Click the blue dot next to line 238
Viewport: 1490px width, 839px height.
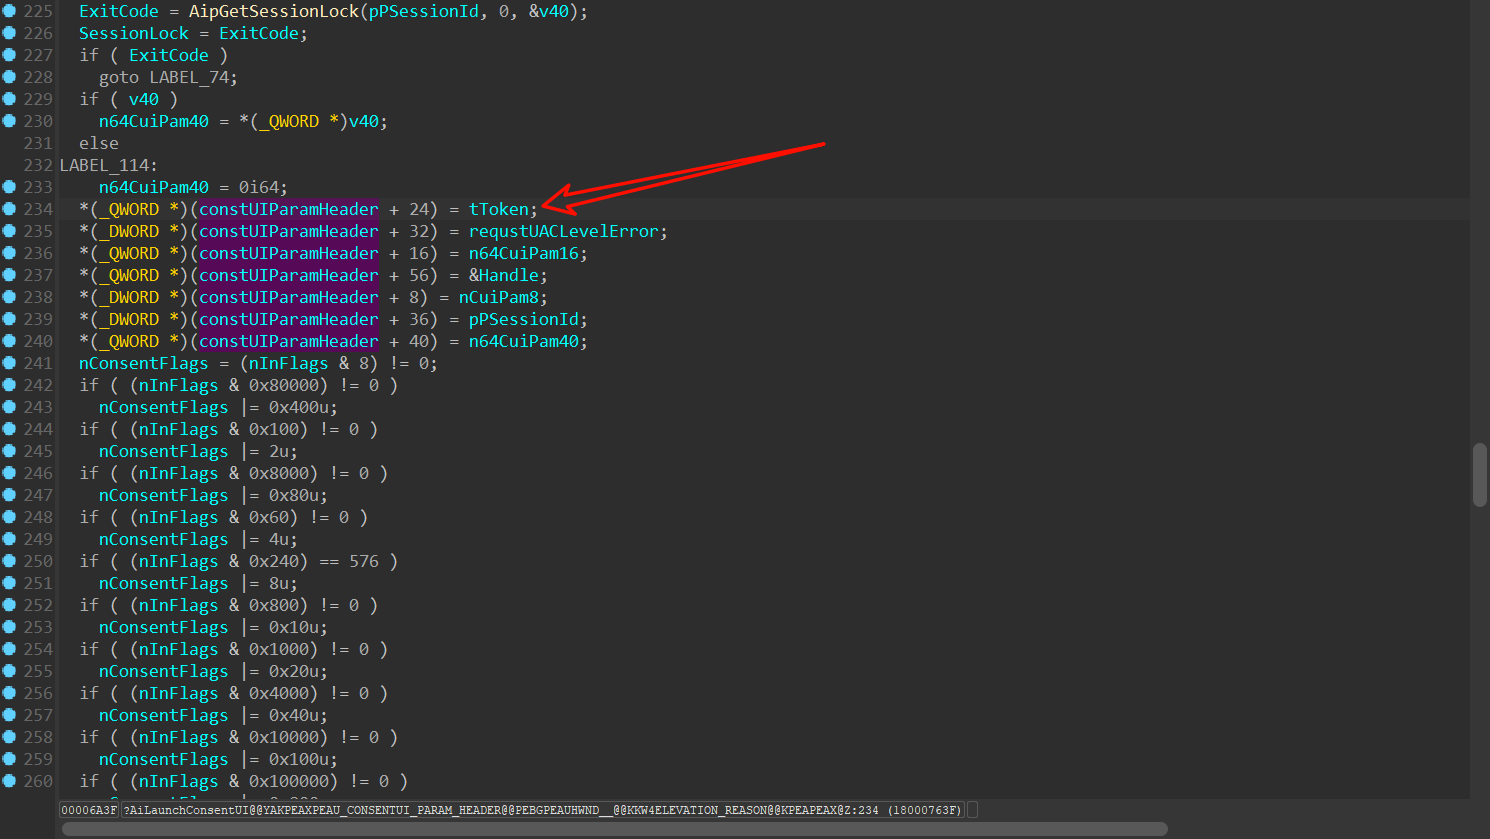tap(9, 297)
